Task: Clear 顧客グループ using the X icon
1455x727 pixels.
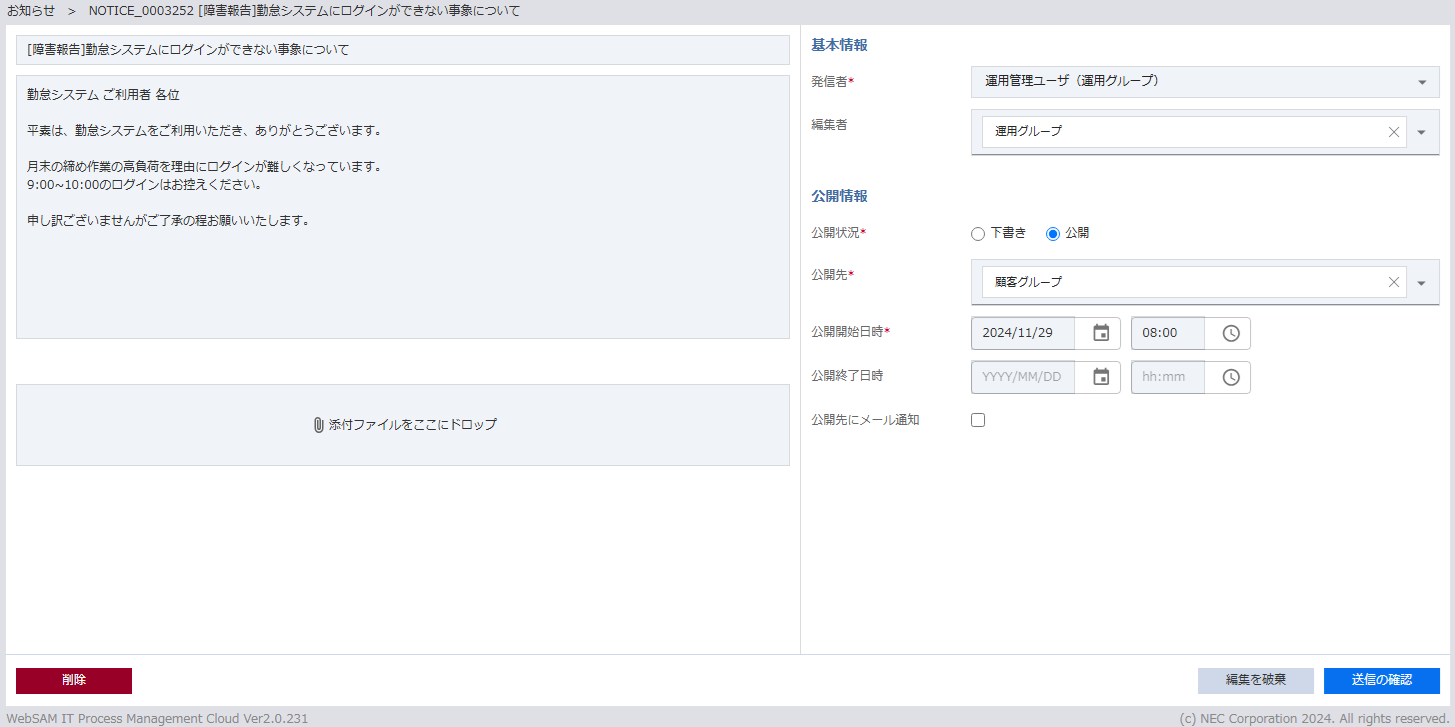Action: 1393,282
